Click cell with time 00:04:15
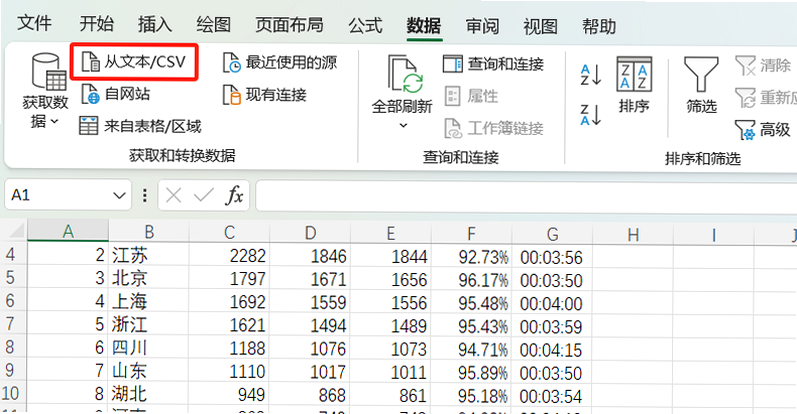Image resolution: width=797 pixels, height=414 pixels. (x=552, y=350)
